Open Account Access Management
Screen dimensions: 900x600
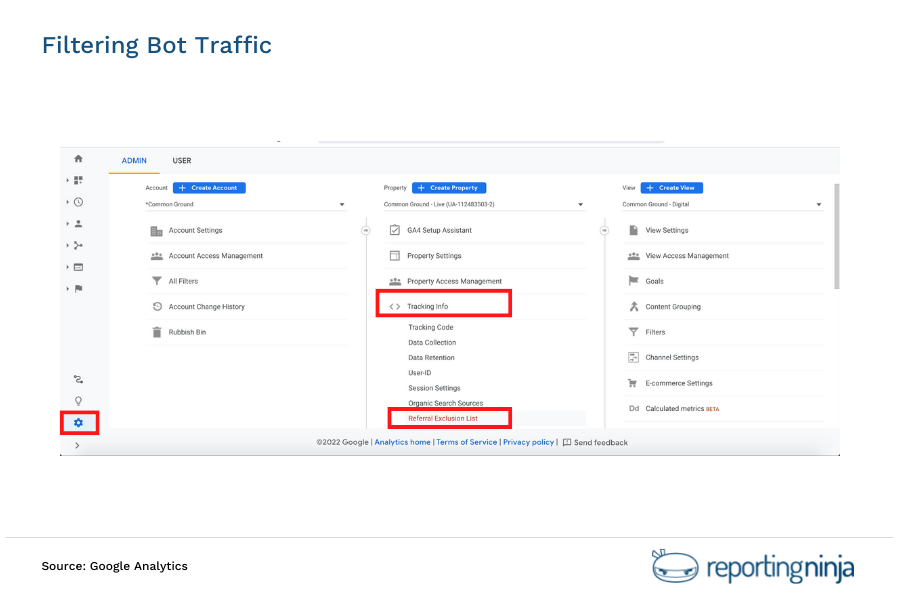[x=247, y=256]
